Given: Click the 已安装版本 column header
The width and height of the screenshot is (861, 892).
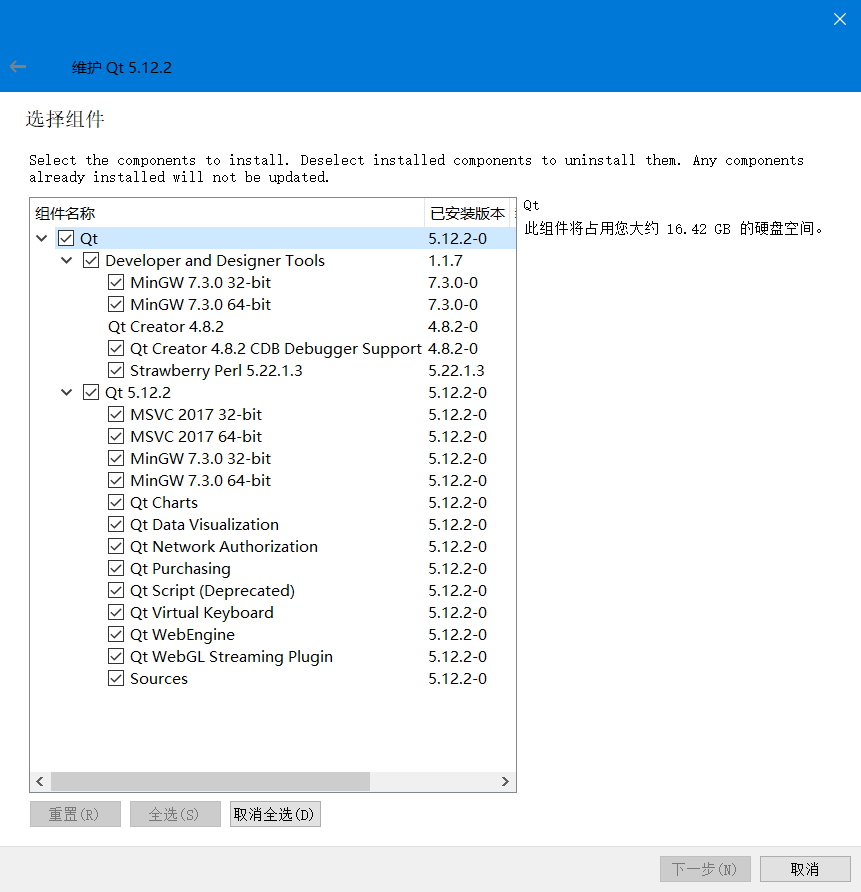Looking at the screenshot, I should 467,213.
